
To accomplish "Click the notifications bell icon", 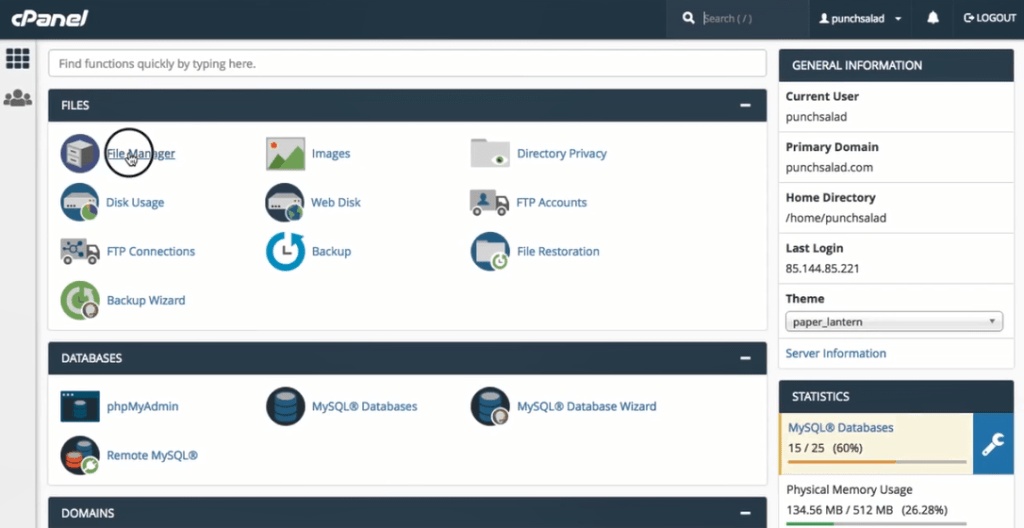I will (933, 18).
